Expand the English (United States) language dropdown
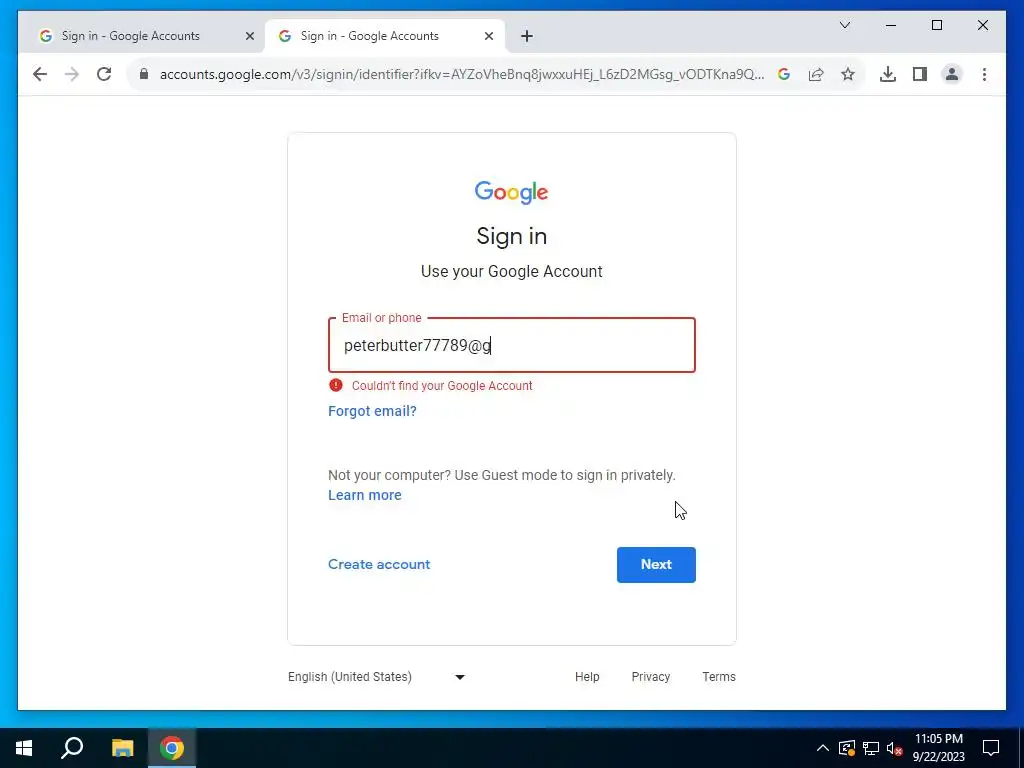This screenshot has height=768, width=1024. pos(377,677)
